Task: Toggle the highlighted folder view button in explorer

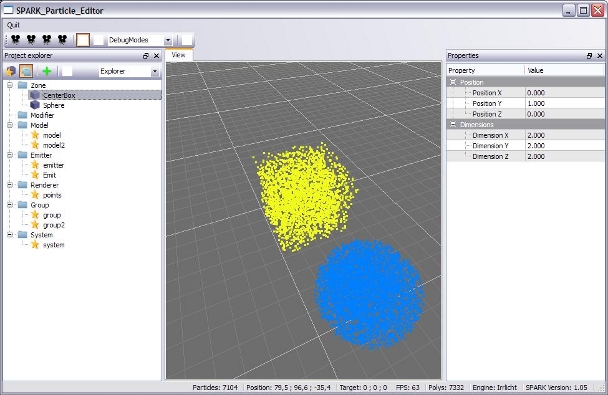Action: [x=26, y=71]
